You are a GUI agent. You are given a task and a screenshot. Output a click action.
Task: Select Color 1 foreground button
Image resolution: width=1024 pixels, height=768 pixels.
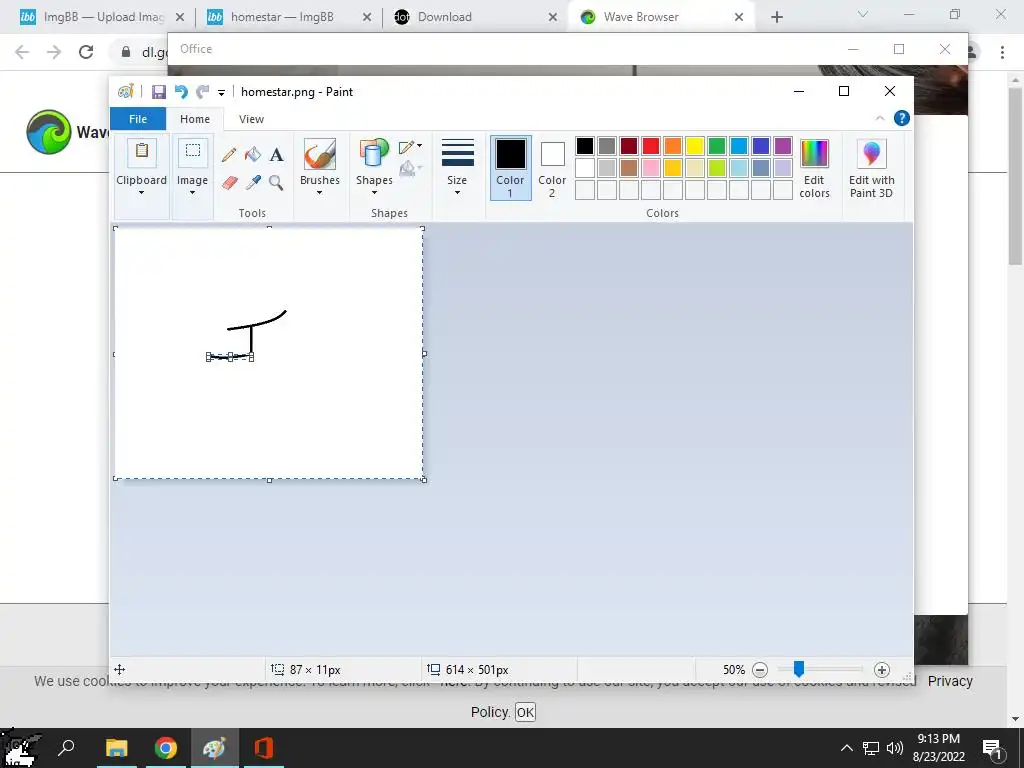[510, 168]
